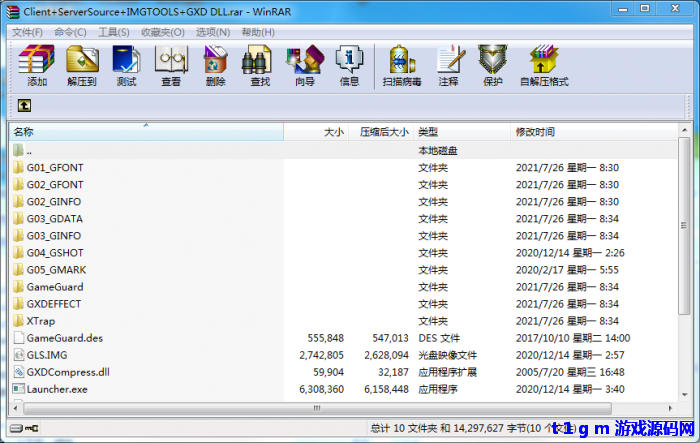Image resolution: width=700 pixels, height=443 pixels.
Task: Start the 向导 (Wizard) tool
Action: [x=305, y=66]
